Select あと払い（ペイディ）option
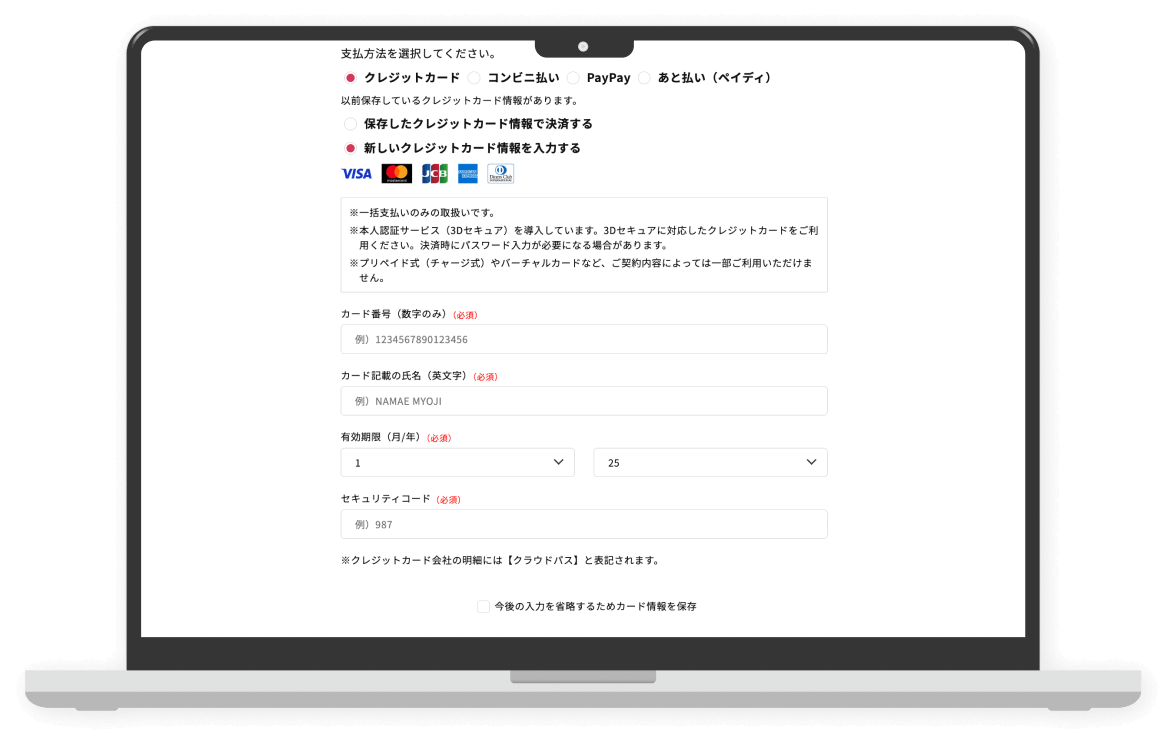Screen dimensions: 1175x744 pos(644,78)
